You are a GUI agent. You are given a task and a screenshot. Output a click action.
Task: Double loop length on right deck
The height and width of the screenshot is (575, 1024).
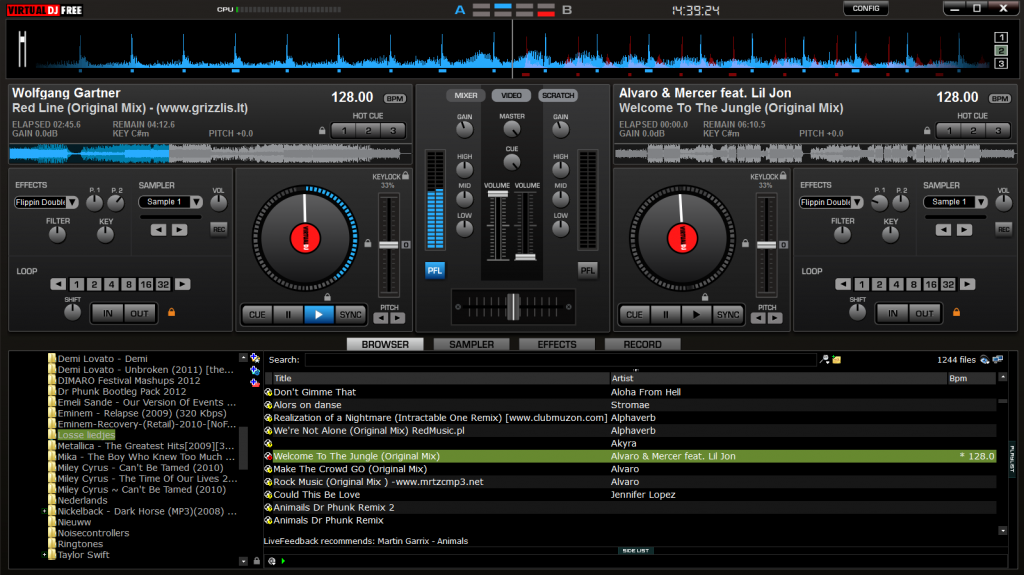click(x=967, y=284)
